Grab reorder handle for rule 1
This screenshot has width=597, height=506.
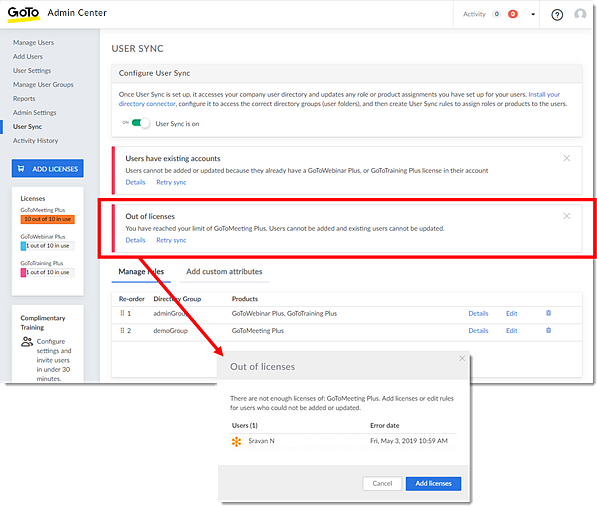[x=122, y=313]
